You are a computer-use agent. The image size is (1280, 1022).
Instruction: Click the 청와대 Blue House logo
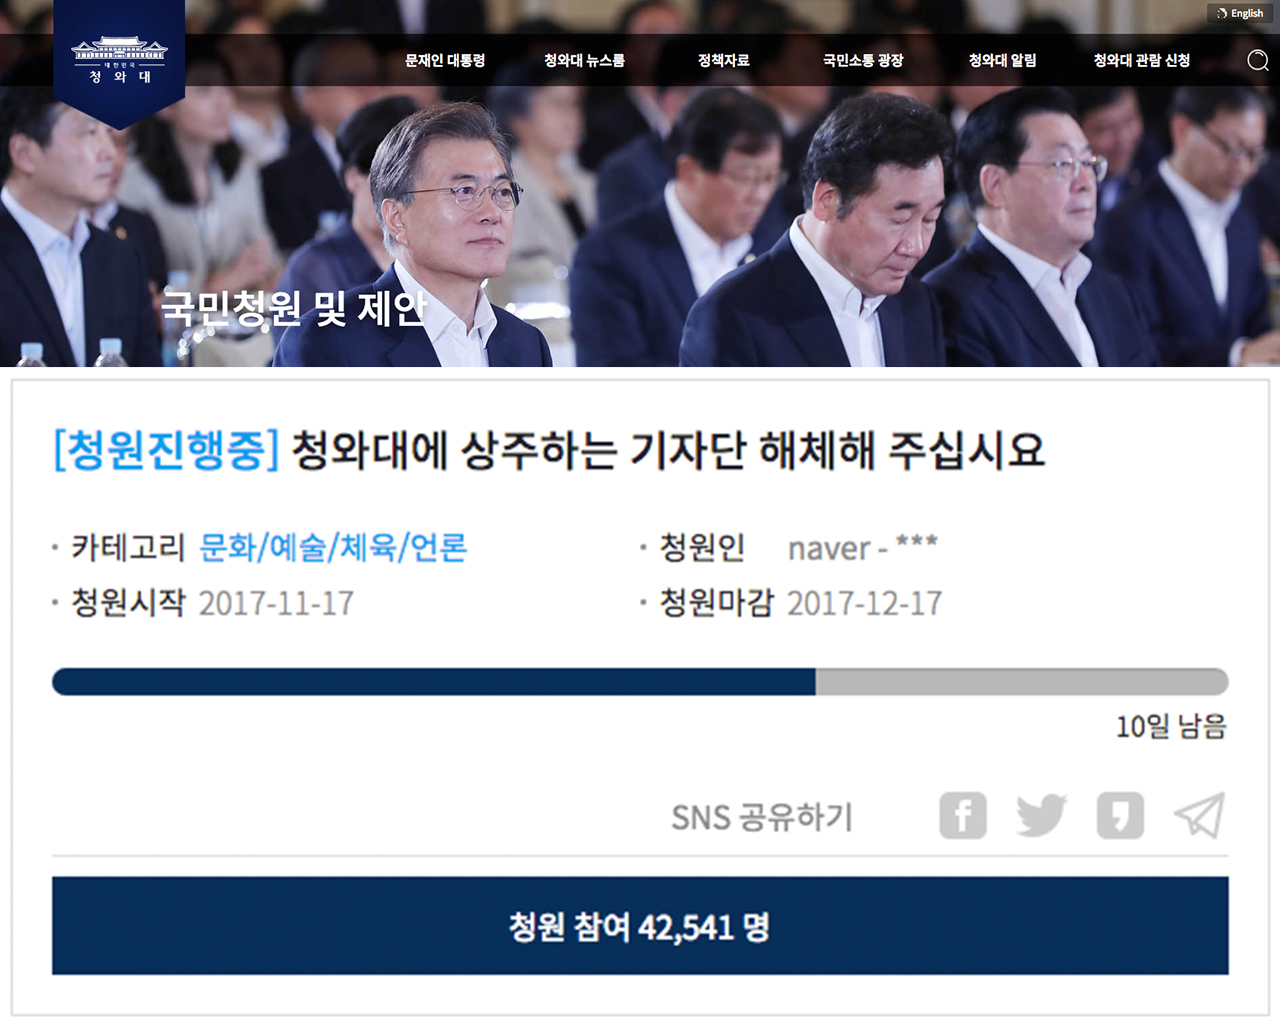pyautogui.click(x=119, y=61)
